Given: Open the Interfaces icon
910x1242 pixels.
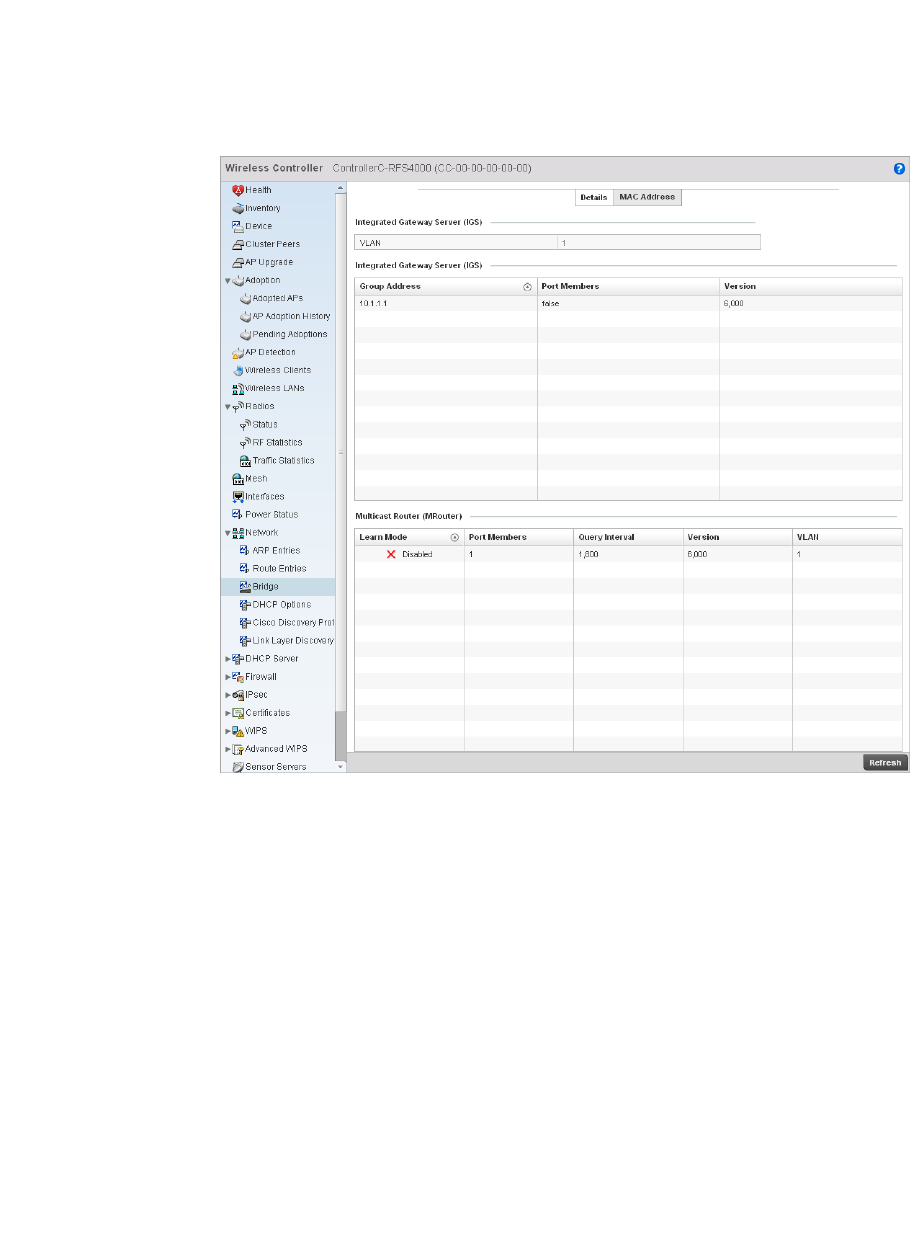Looking at the screenshot, I should tap(238, 496).
